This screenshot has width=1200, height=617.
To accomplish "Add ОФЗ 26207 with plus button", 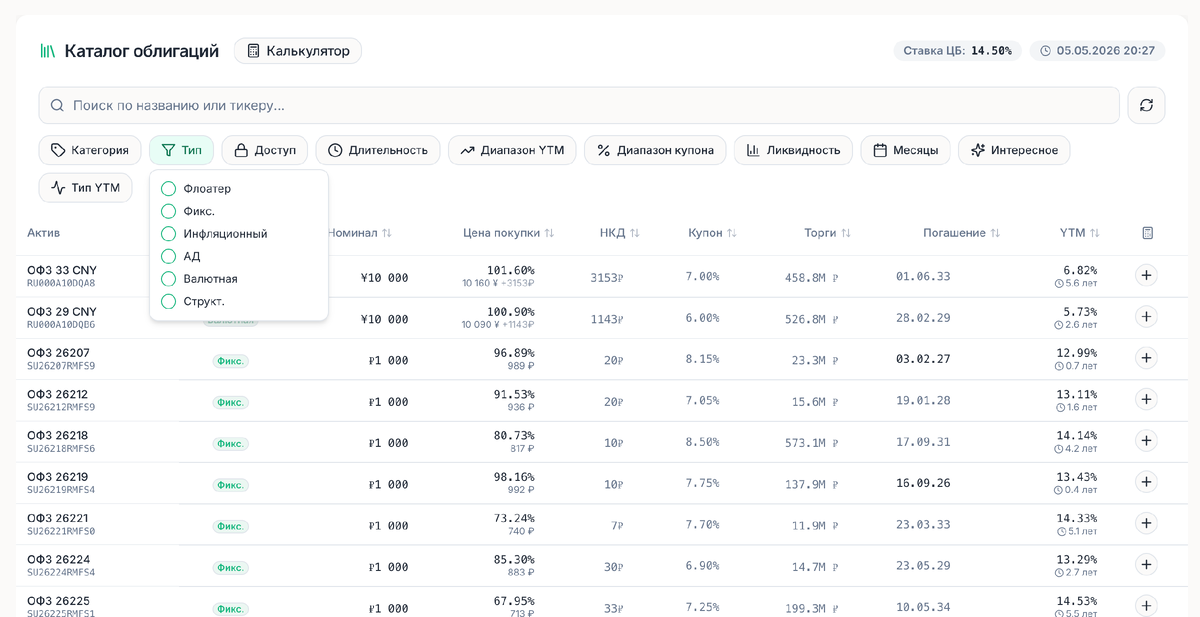I will coord(1146,358).
